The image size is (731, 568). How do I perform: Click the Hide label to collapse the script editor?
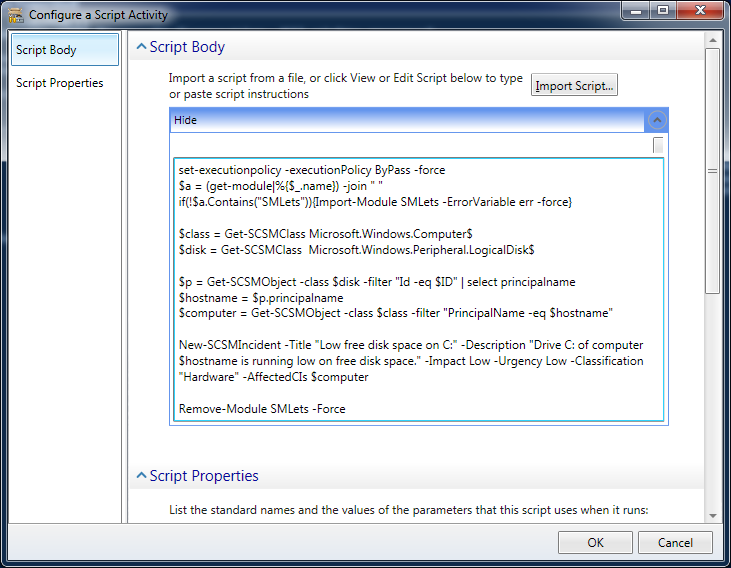click(x=186, y=120)
